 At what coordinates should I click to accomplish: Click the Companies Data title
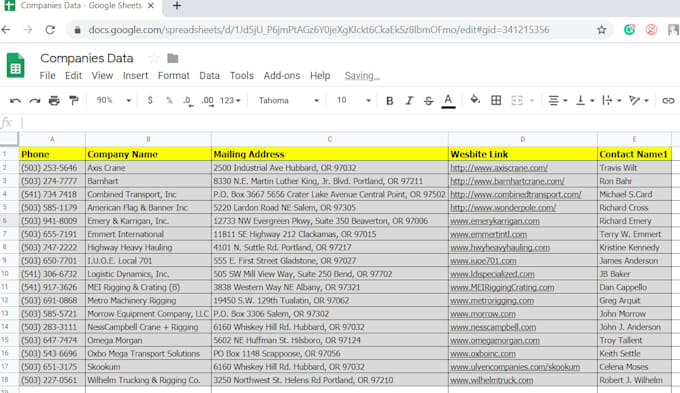87,58
